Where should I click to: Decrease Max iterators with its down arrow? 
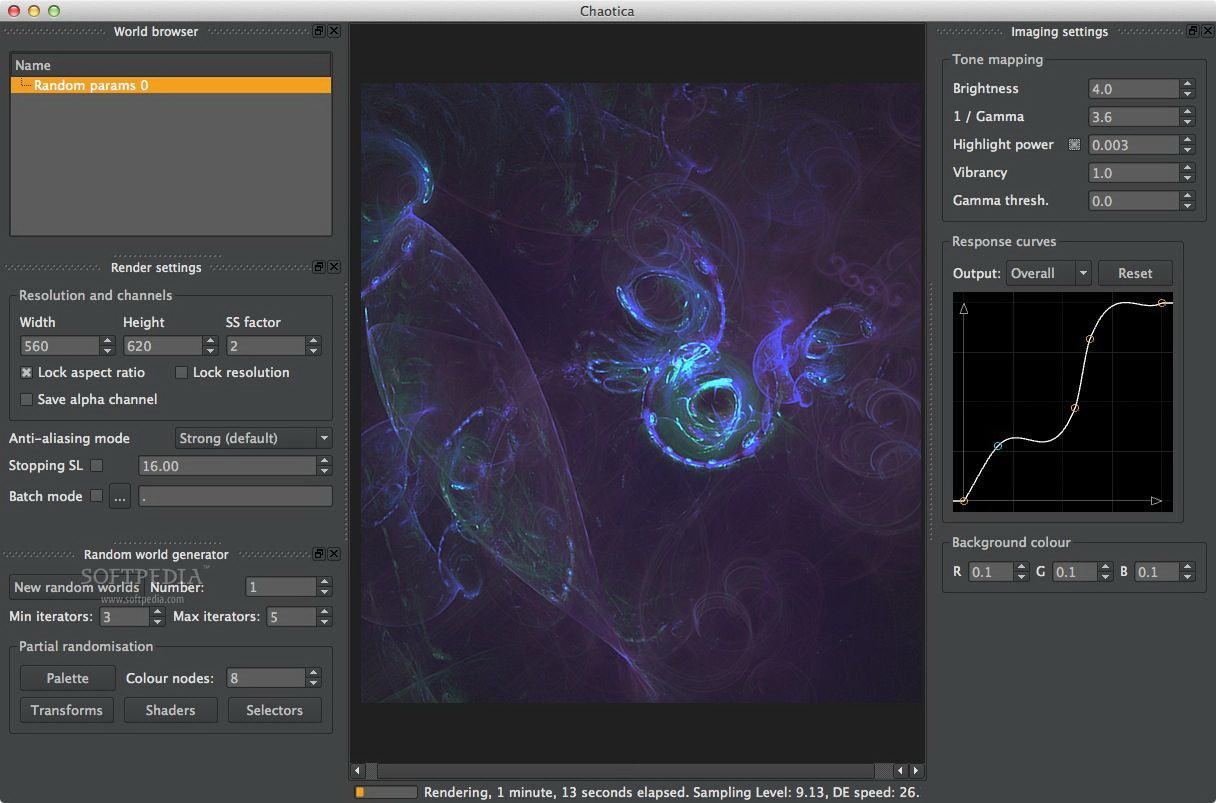(324, 622)
